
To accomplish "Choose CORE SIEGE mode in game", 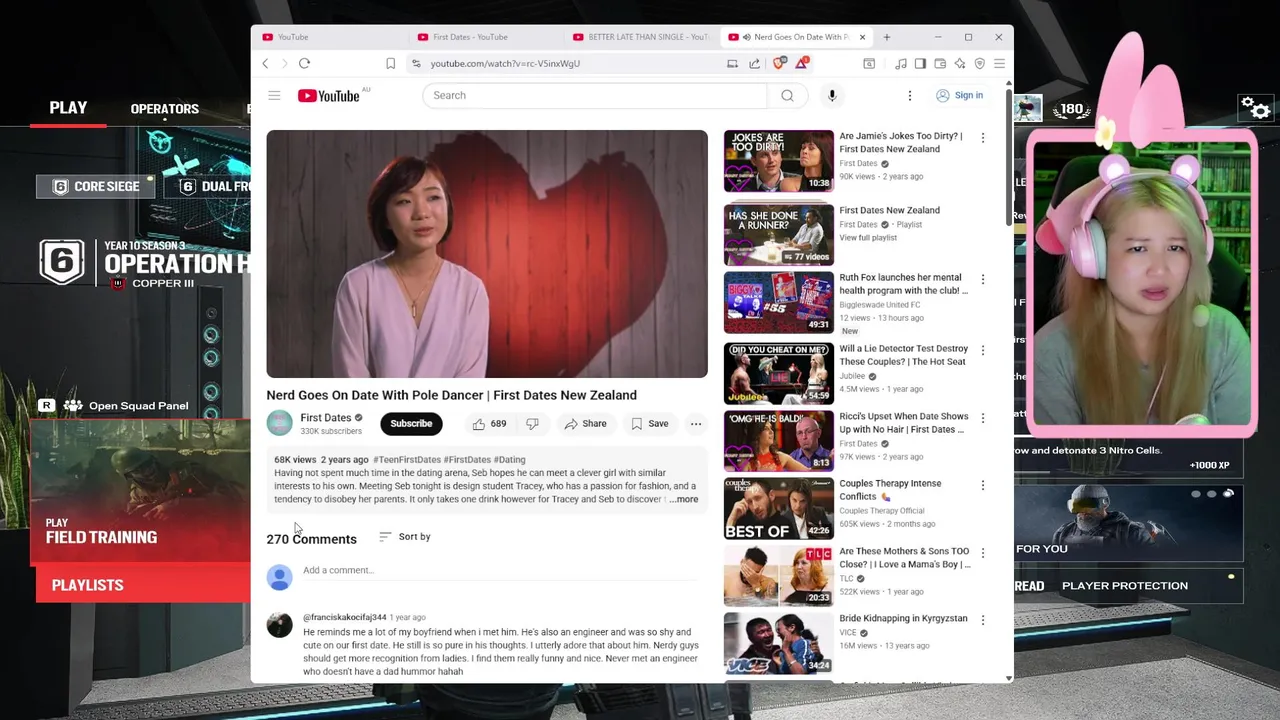I will pos(96,186).
